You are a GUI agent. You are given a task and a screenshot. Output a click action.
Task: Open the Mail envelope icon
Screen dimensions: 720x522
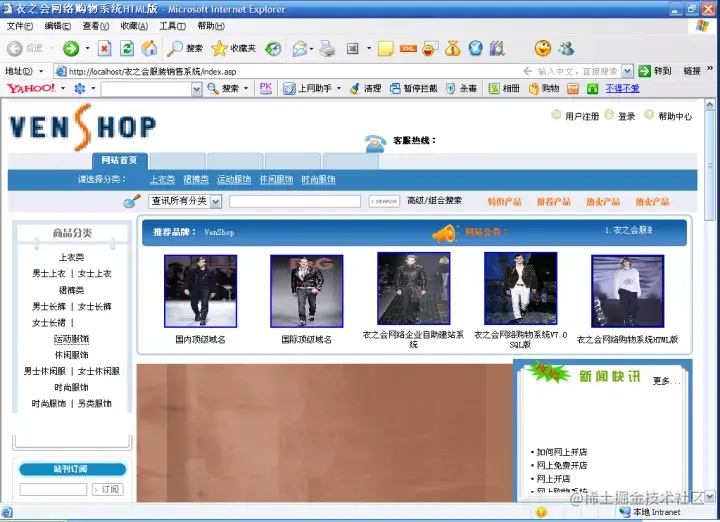[x=299, y=48]
